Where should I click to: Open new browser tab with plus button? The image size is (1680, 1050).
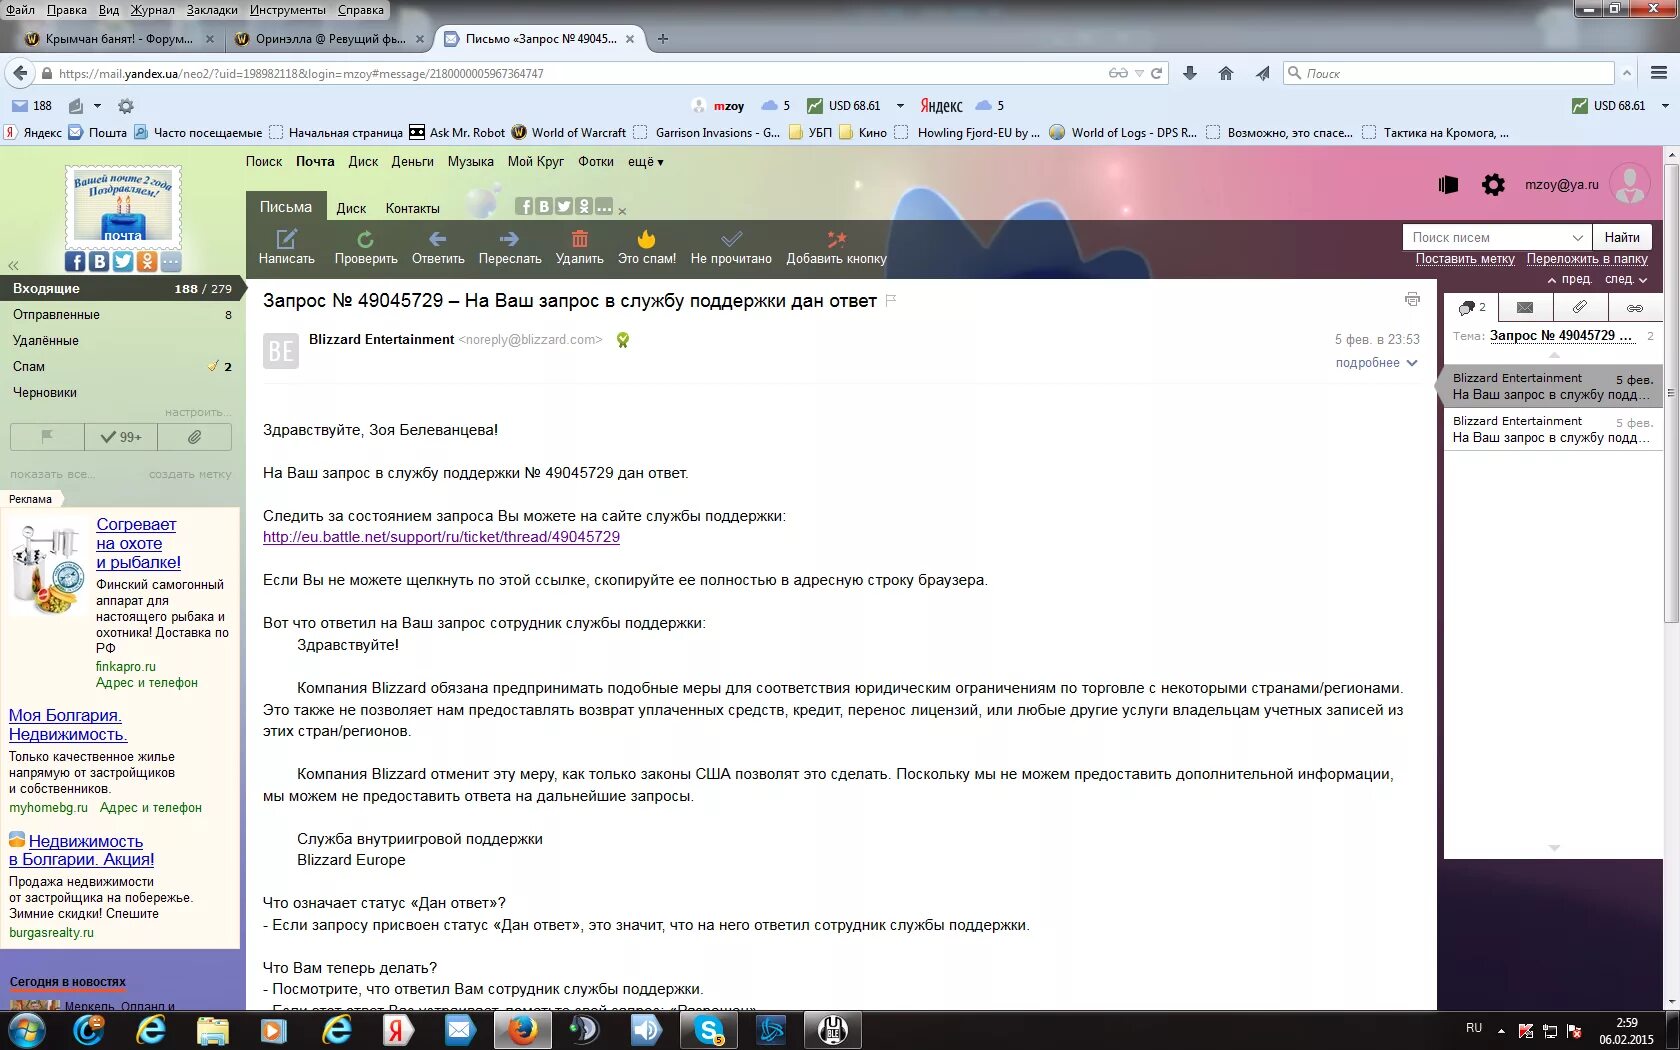tap(662, 39)
